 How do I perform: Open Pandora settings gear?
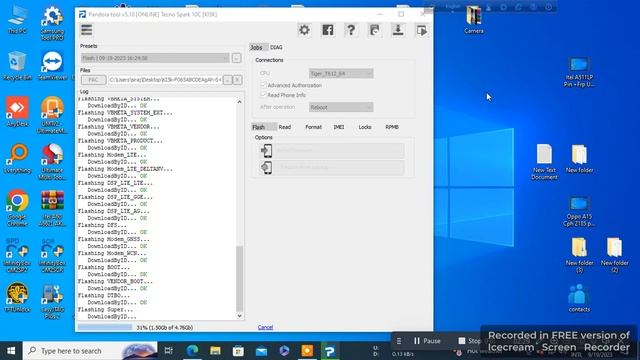pos(304,30)
